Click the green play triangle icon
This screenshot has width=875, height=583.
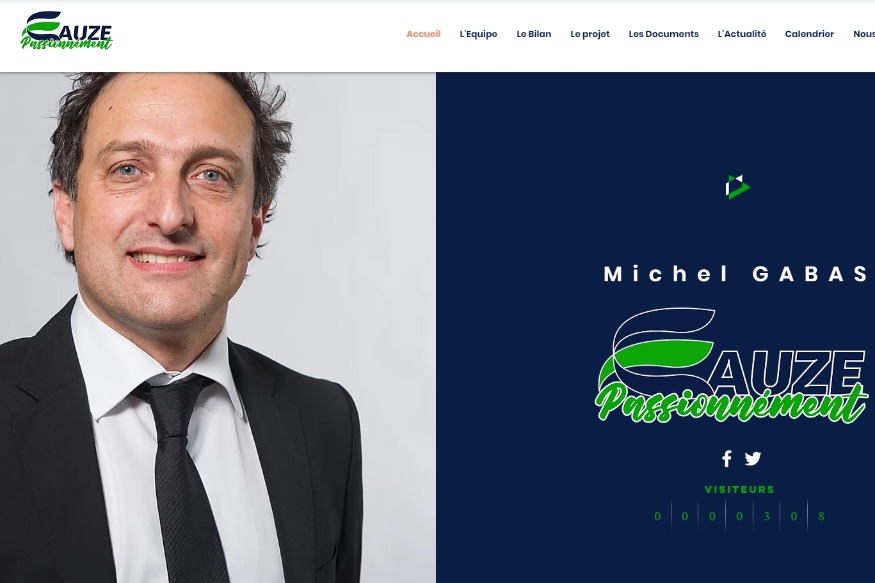pos(737,187)
